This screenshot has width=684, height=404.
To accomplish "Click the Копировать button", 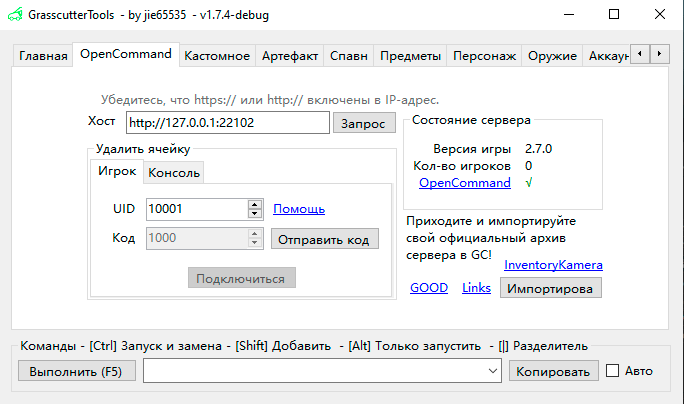I will (553, 371).
